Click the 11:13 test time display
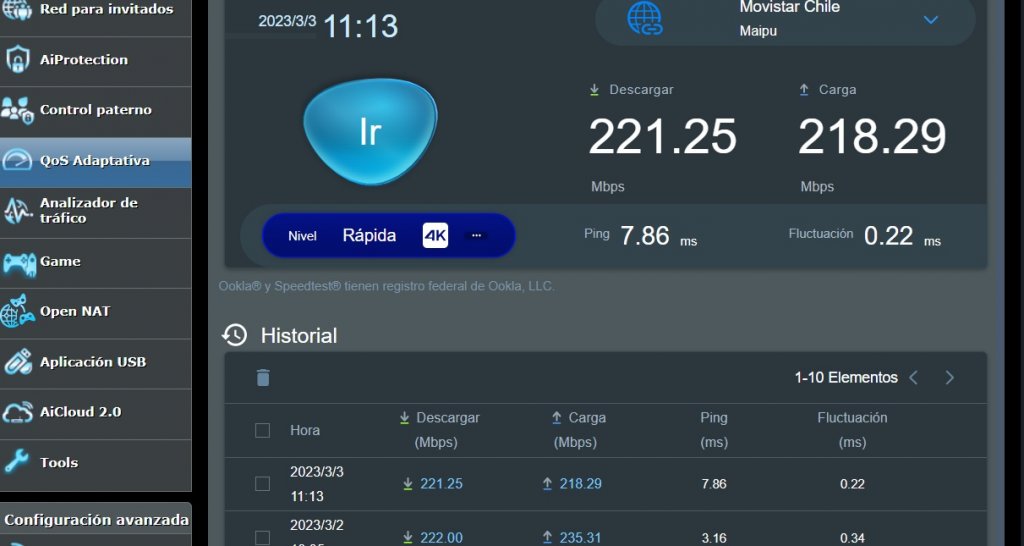 (x=360, y=26)
